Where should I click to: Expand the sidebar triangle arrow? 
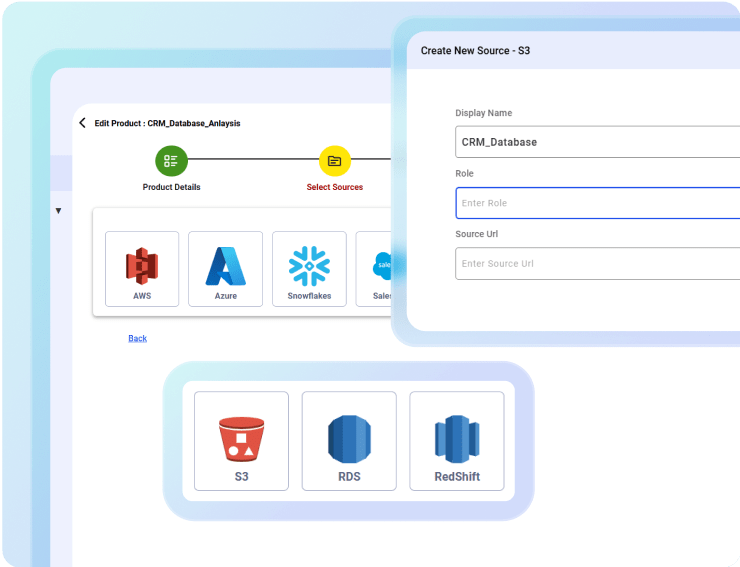(x=59, y=211)
